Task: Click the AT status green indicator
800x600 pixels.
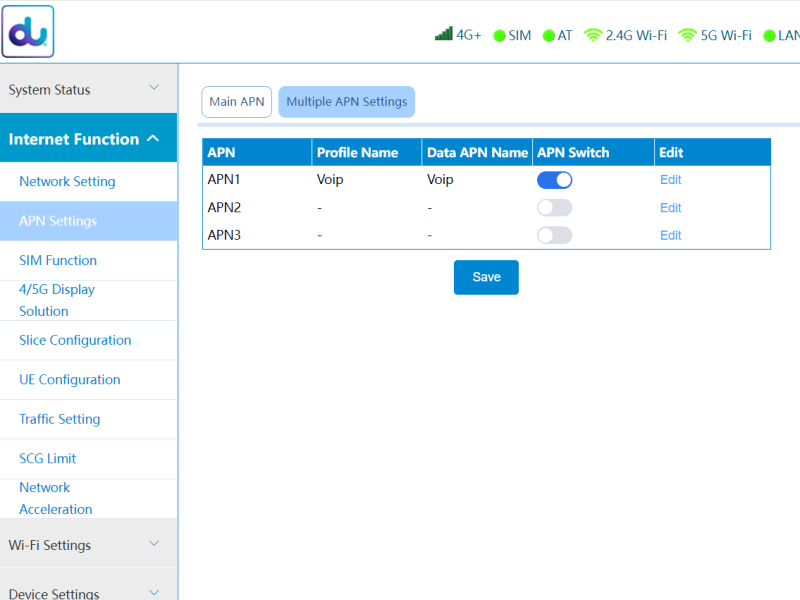Action: coord(549,36)
